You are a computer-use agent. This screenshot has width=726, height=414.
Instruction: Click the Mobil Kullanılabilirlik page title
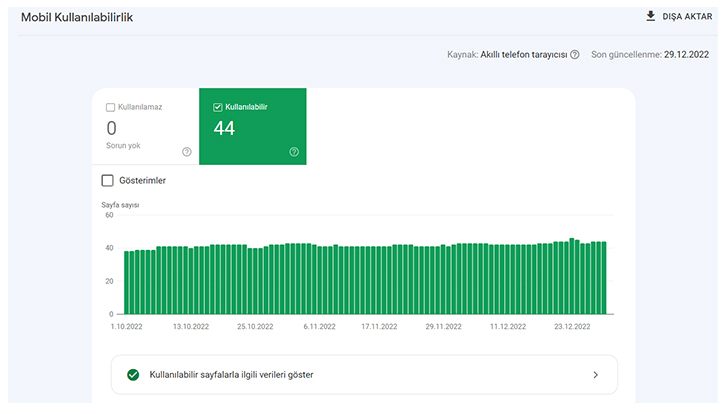coord(77,18)
